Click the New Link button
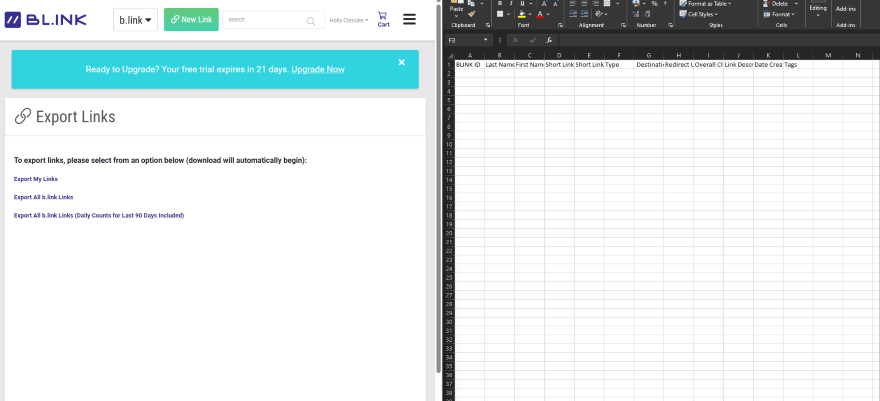Image resolution: width=880 pixels, height=401 pixels. click(x=191, y=20)
